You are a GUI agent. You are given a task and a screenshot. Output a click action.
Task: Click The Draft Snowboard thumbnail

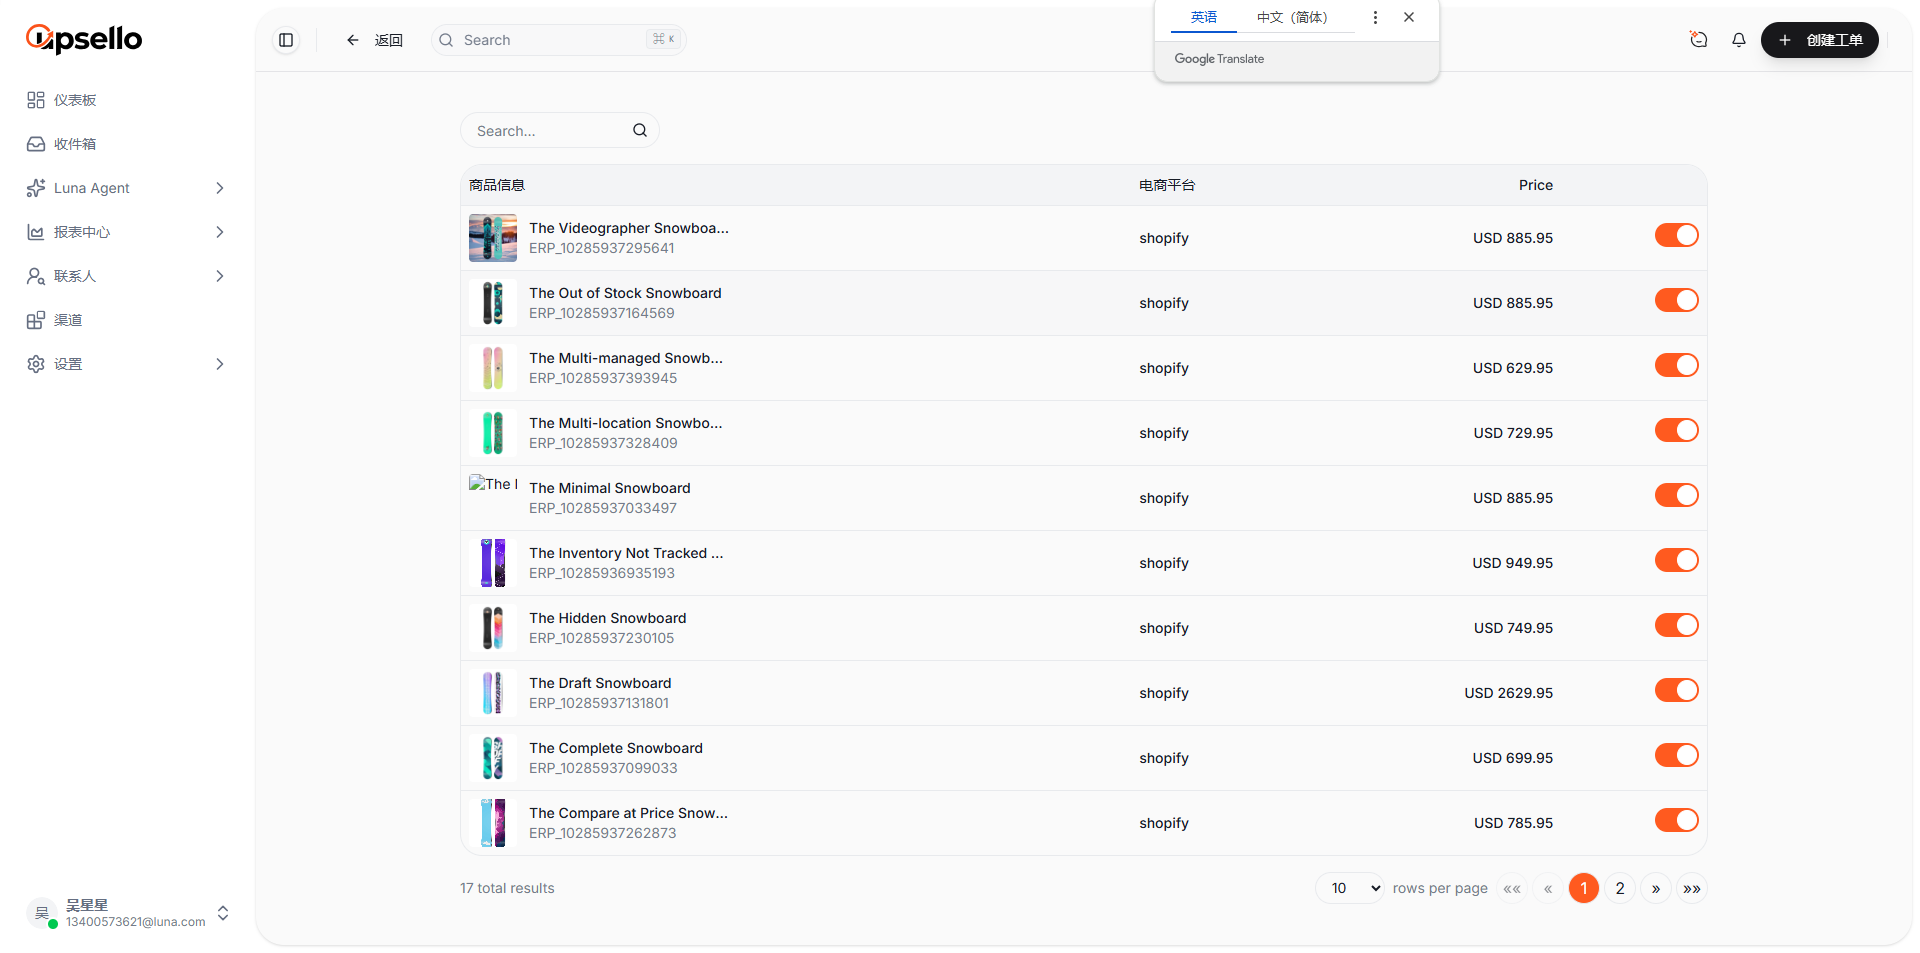493,693
